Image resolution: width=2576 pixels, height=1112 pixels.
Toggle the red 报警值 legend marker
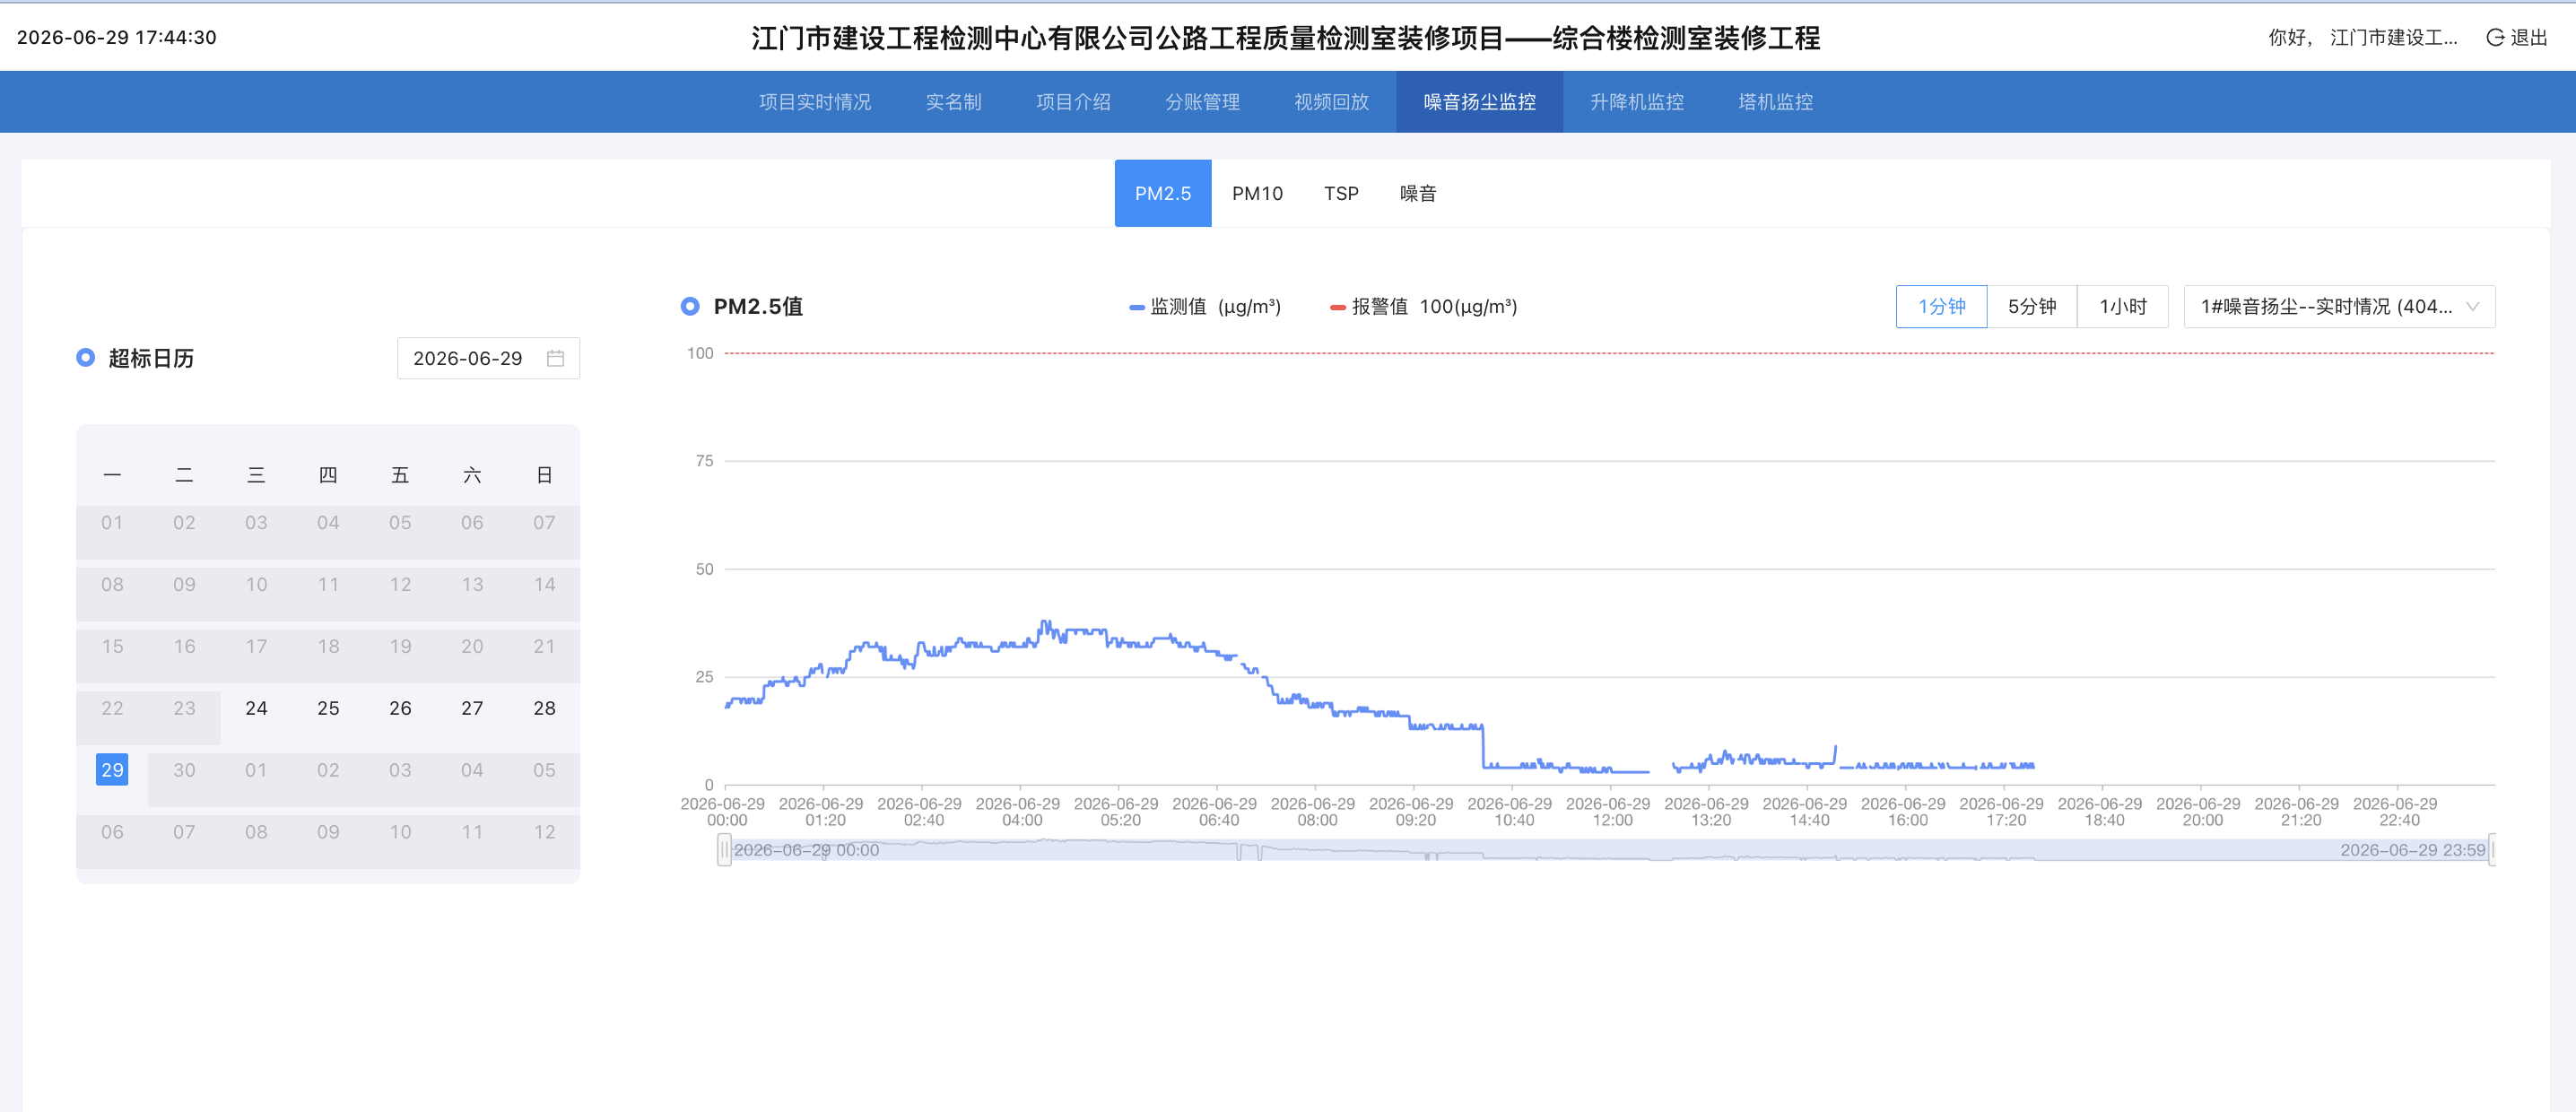click(1338, 307)
